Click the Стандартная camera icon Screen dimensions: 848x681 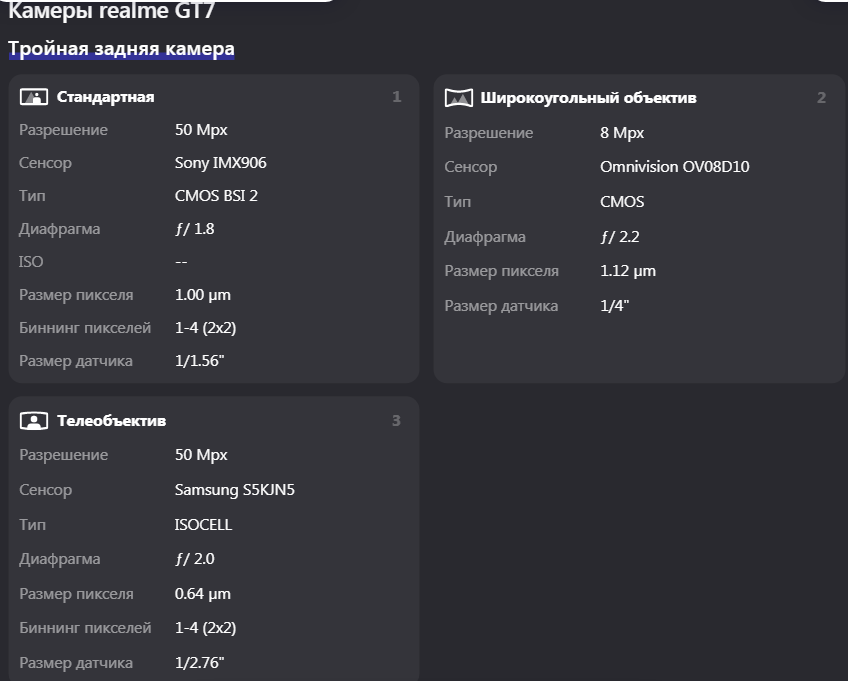(x=33, y=97)
